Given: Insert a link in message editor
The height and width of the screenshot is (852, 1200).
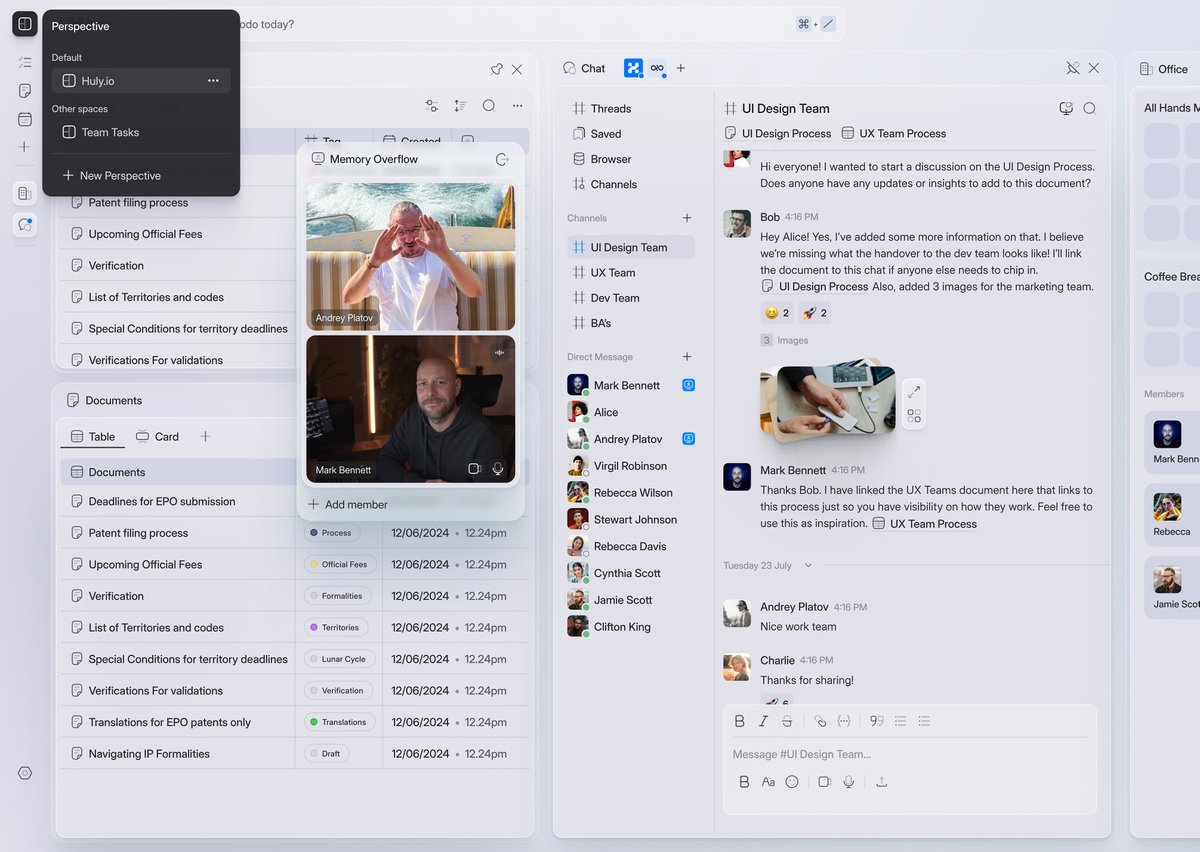Looking at the screenshot, I should click(820, 721).
